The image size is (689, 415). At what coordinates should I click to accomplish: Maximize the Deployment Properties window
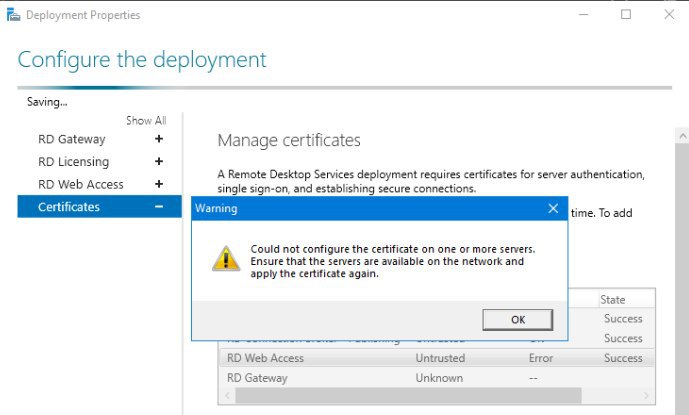(626, 15)
